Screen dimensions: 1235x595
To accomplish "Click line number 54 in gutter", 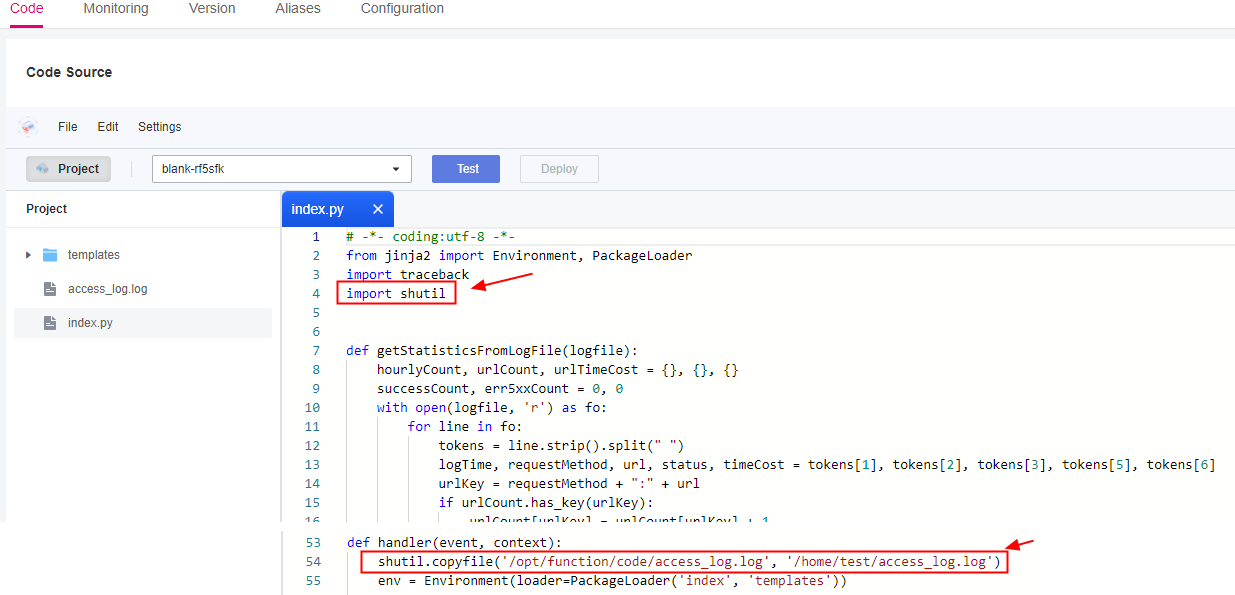I will pos(312,562).
